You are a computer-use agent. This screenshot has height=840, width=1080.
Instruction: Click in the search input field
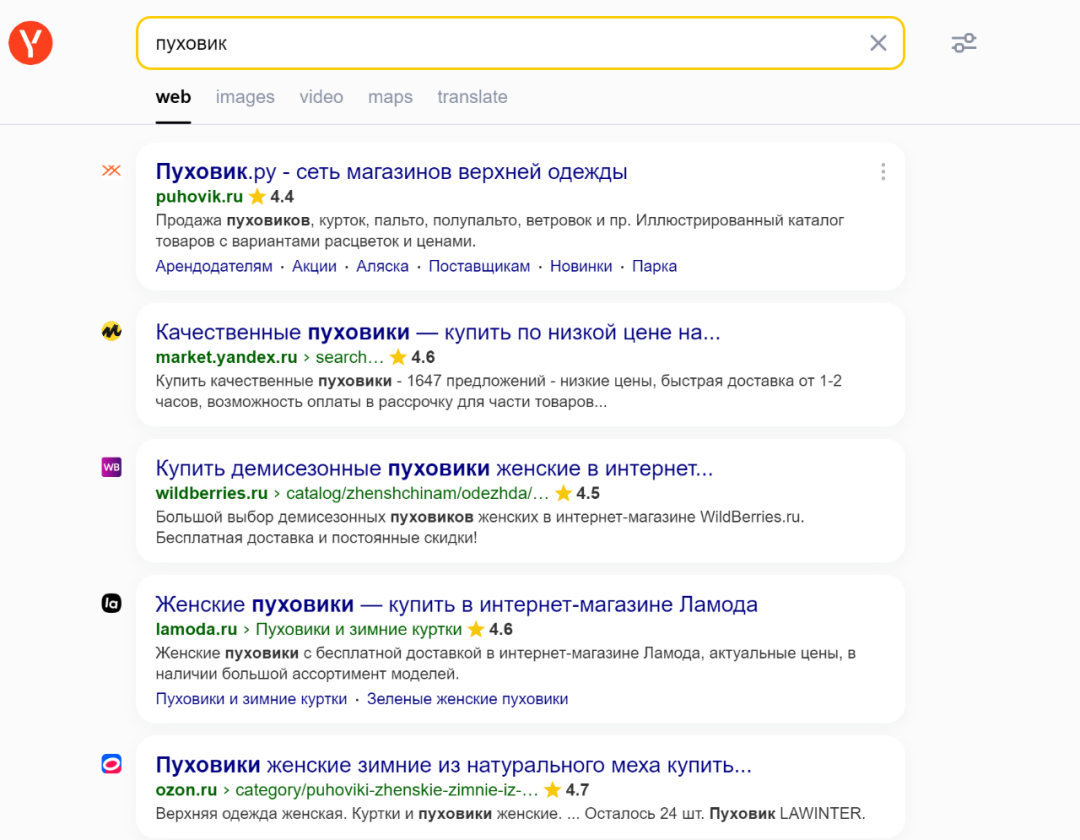click(x=500, y=43)
